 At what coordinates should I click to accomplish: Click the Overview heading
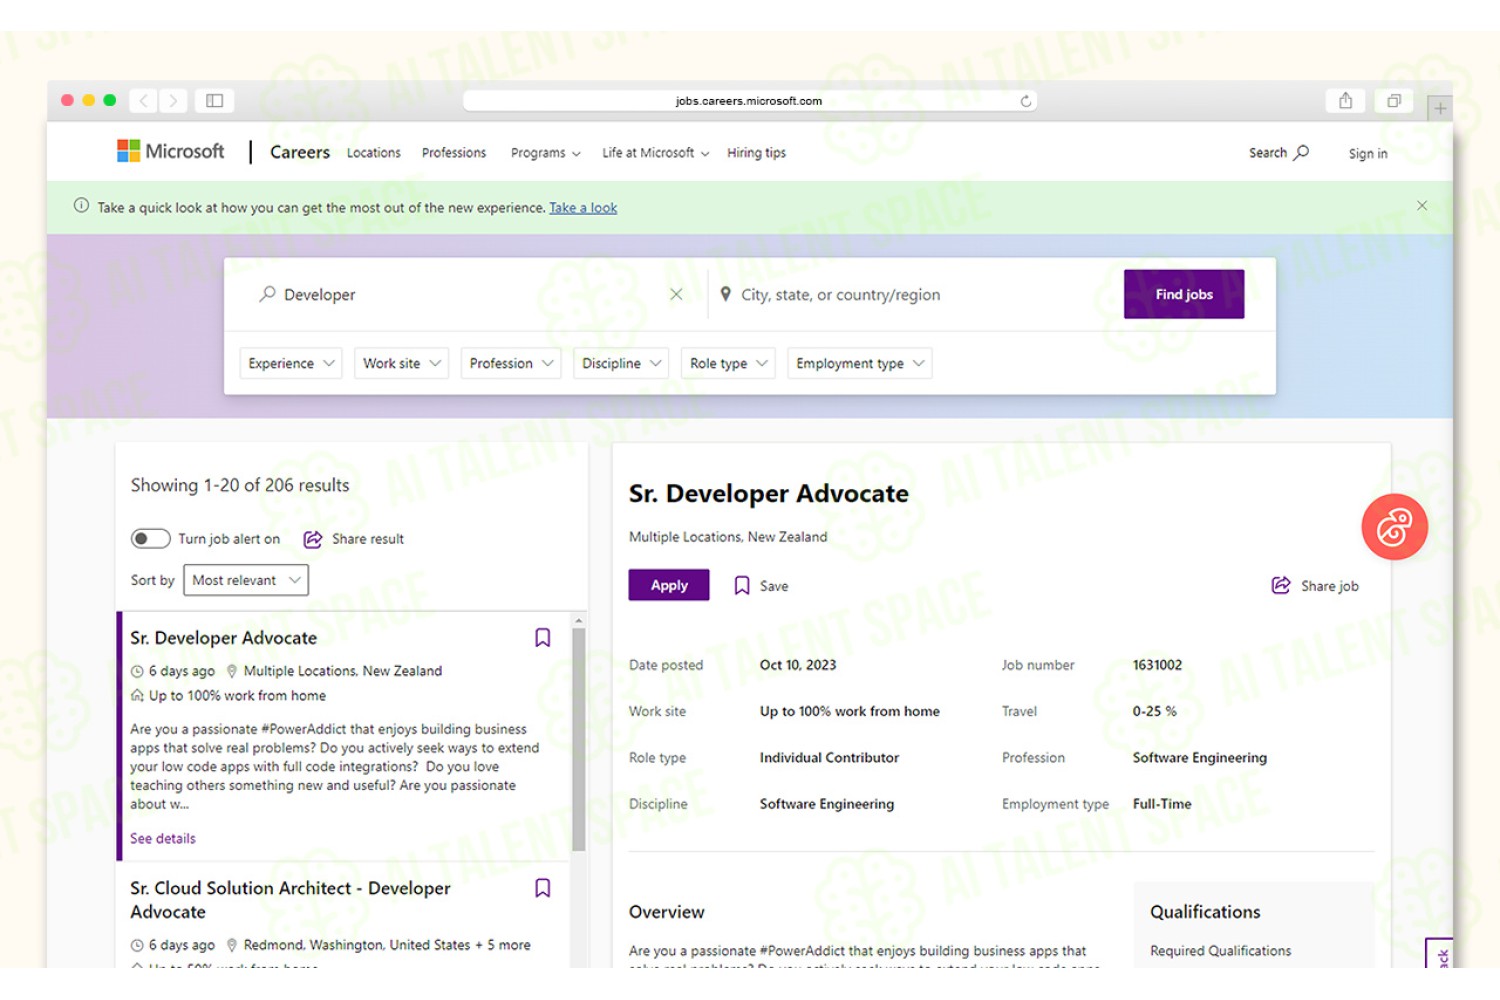pyautogui.click(x=667, y=912)
